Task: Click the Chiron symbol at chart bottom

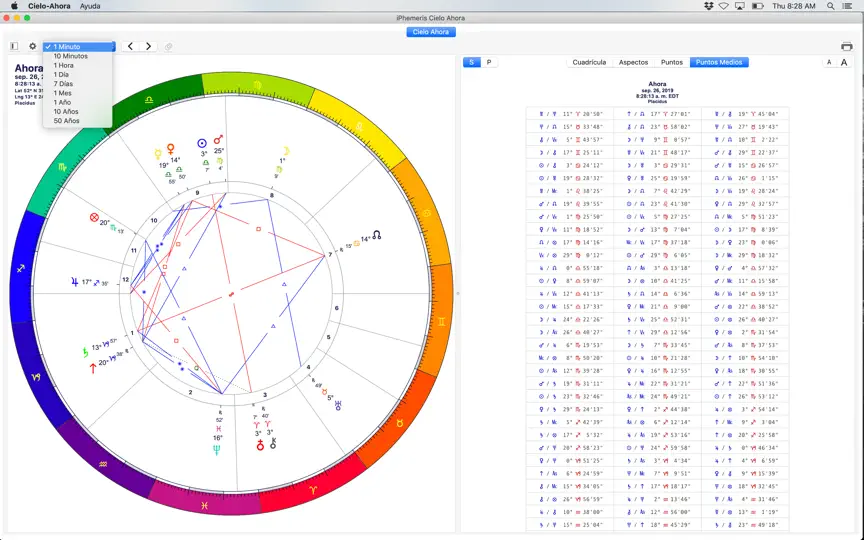Action: tap(273, 443)
